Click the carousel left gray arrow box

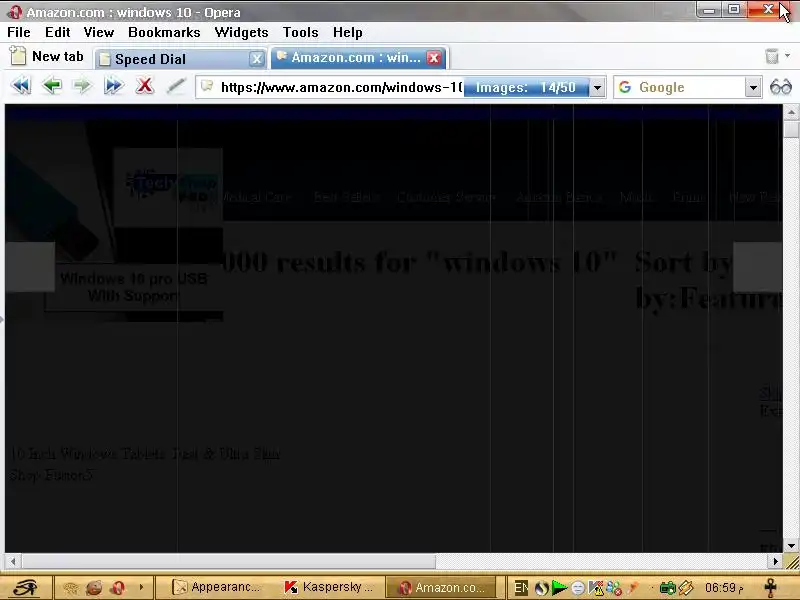click(x=30, y=267)
